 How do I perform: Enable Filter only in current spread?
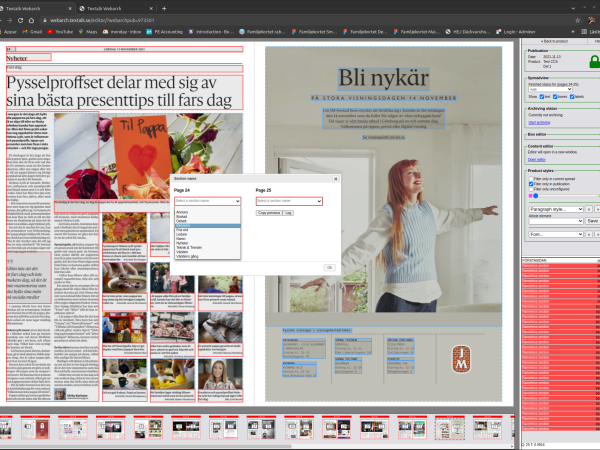pyautogui.click(x=531, y=179)
